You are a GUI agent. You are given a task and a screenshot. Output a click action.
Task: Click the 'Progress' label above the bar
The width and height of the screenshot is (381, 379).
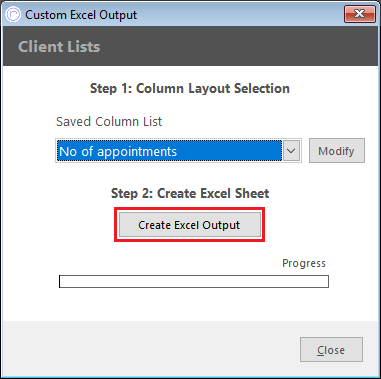coord(304,263)
